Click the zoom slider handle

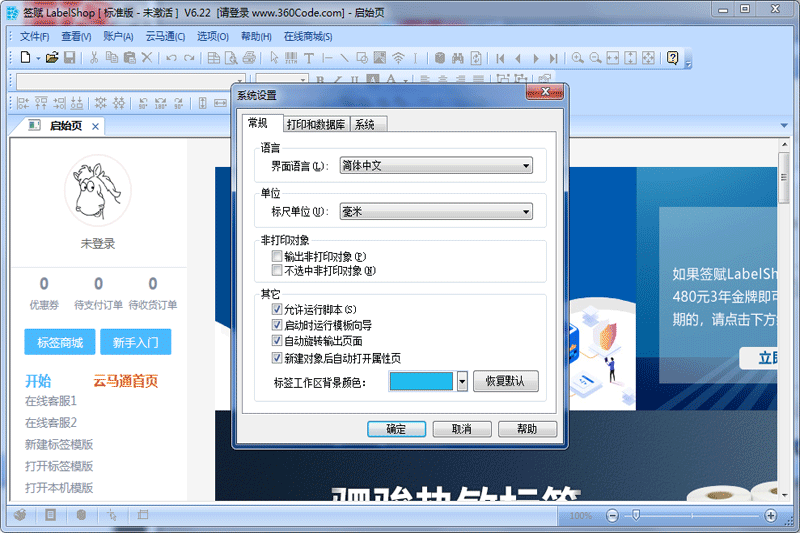[x=636, y=515]
